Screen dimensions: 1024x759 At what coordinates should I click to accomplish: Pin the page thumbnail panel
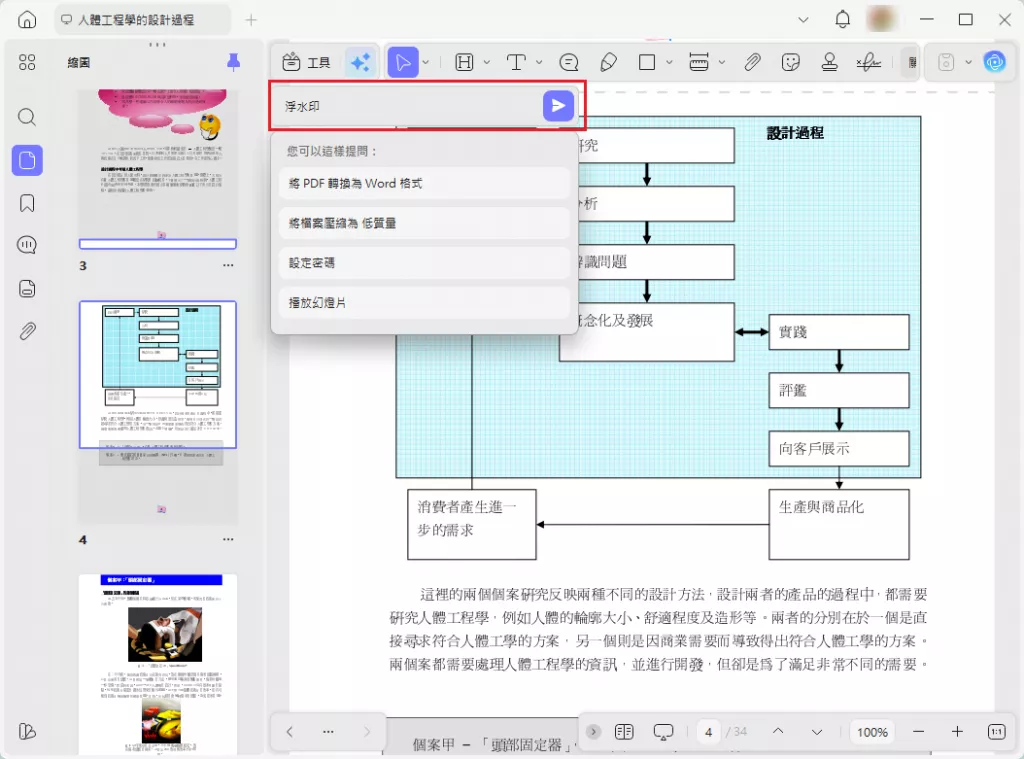[233, 62]
